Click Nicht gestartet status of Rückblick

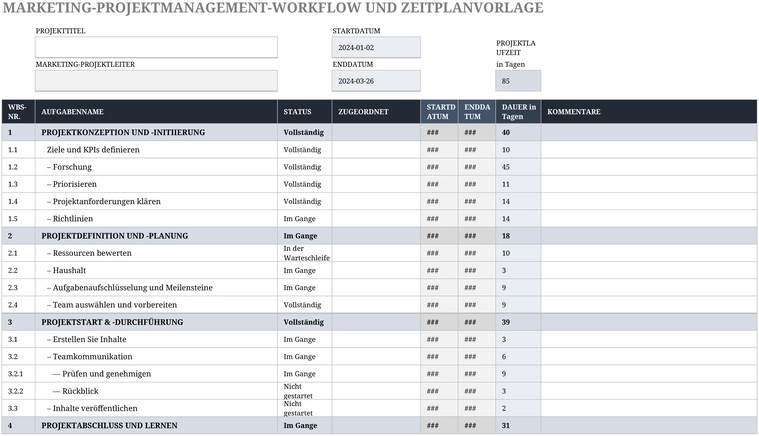(x=304, y=391)
